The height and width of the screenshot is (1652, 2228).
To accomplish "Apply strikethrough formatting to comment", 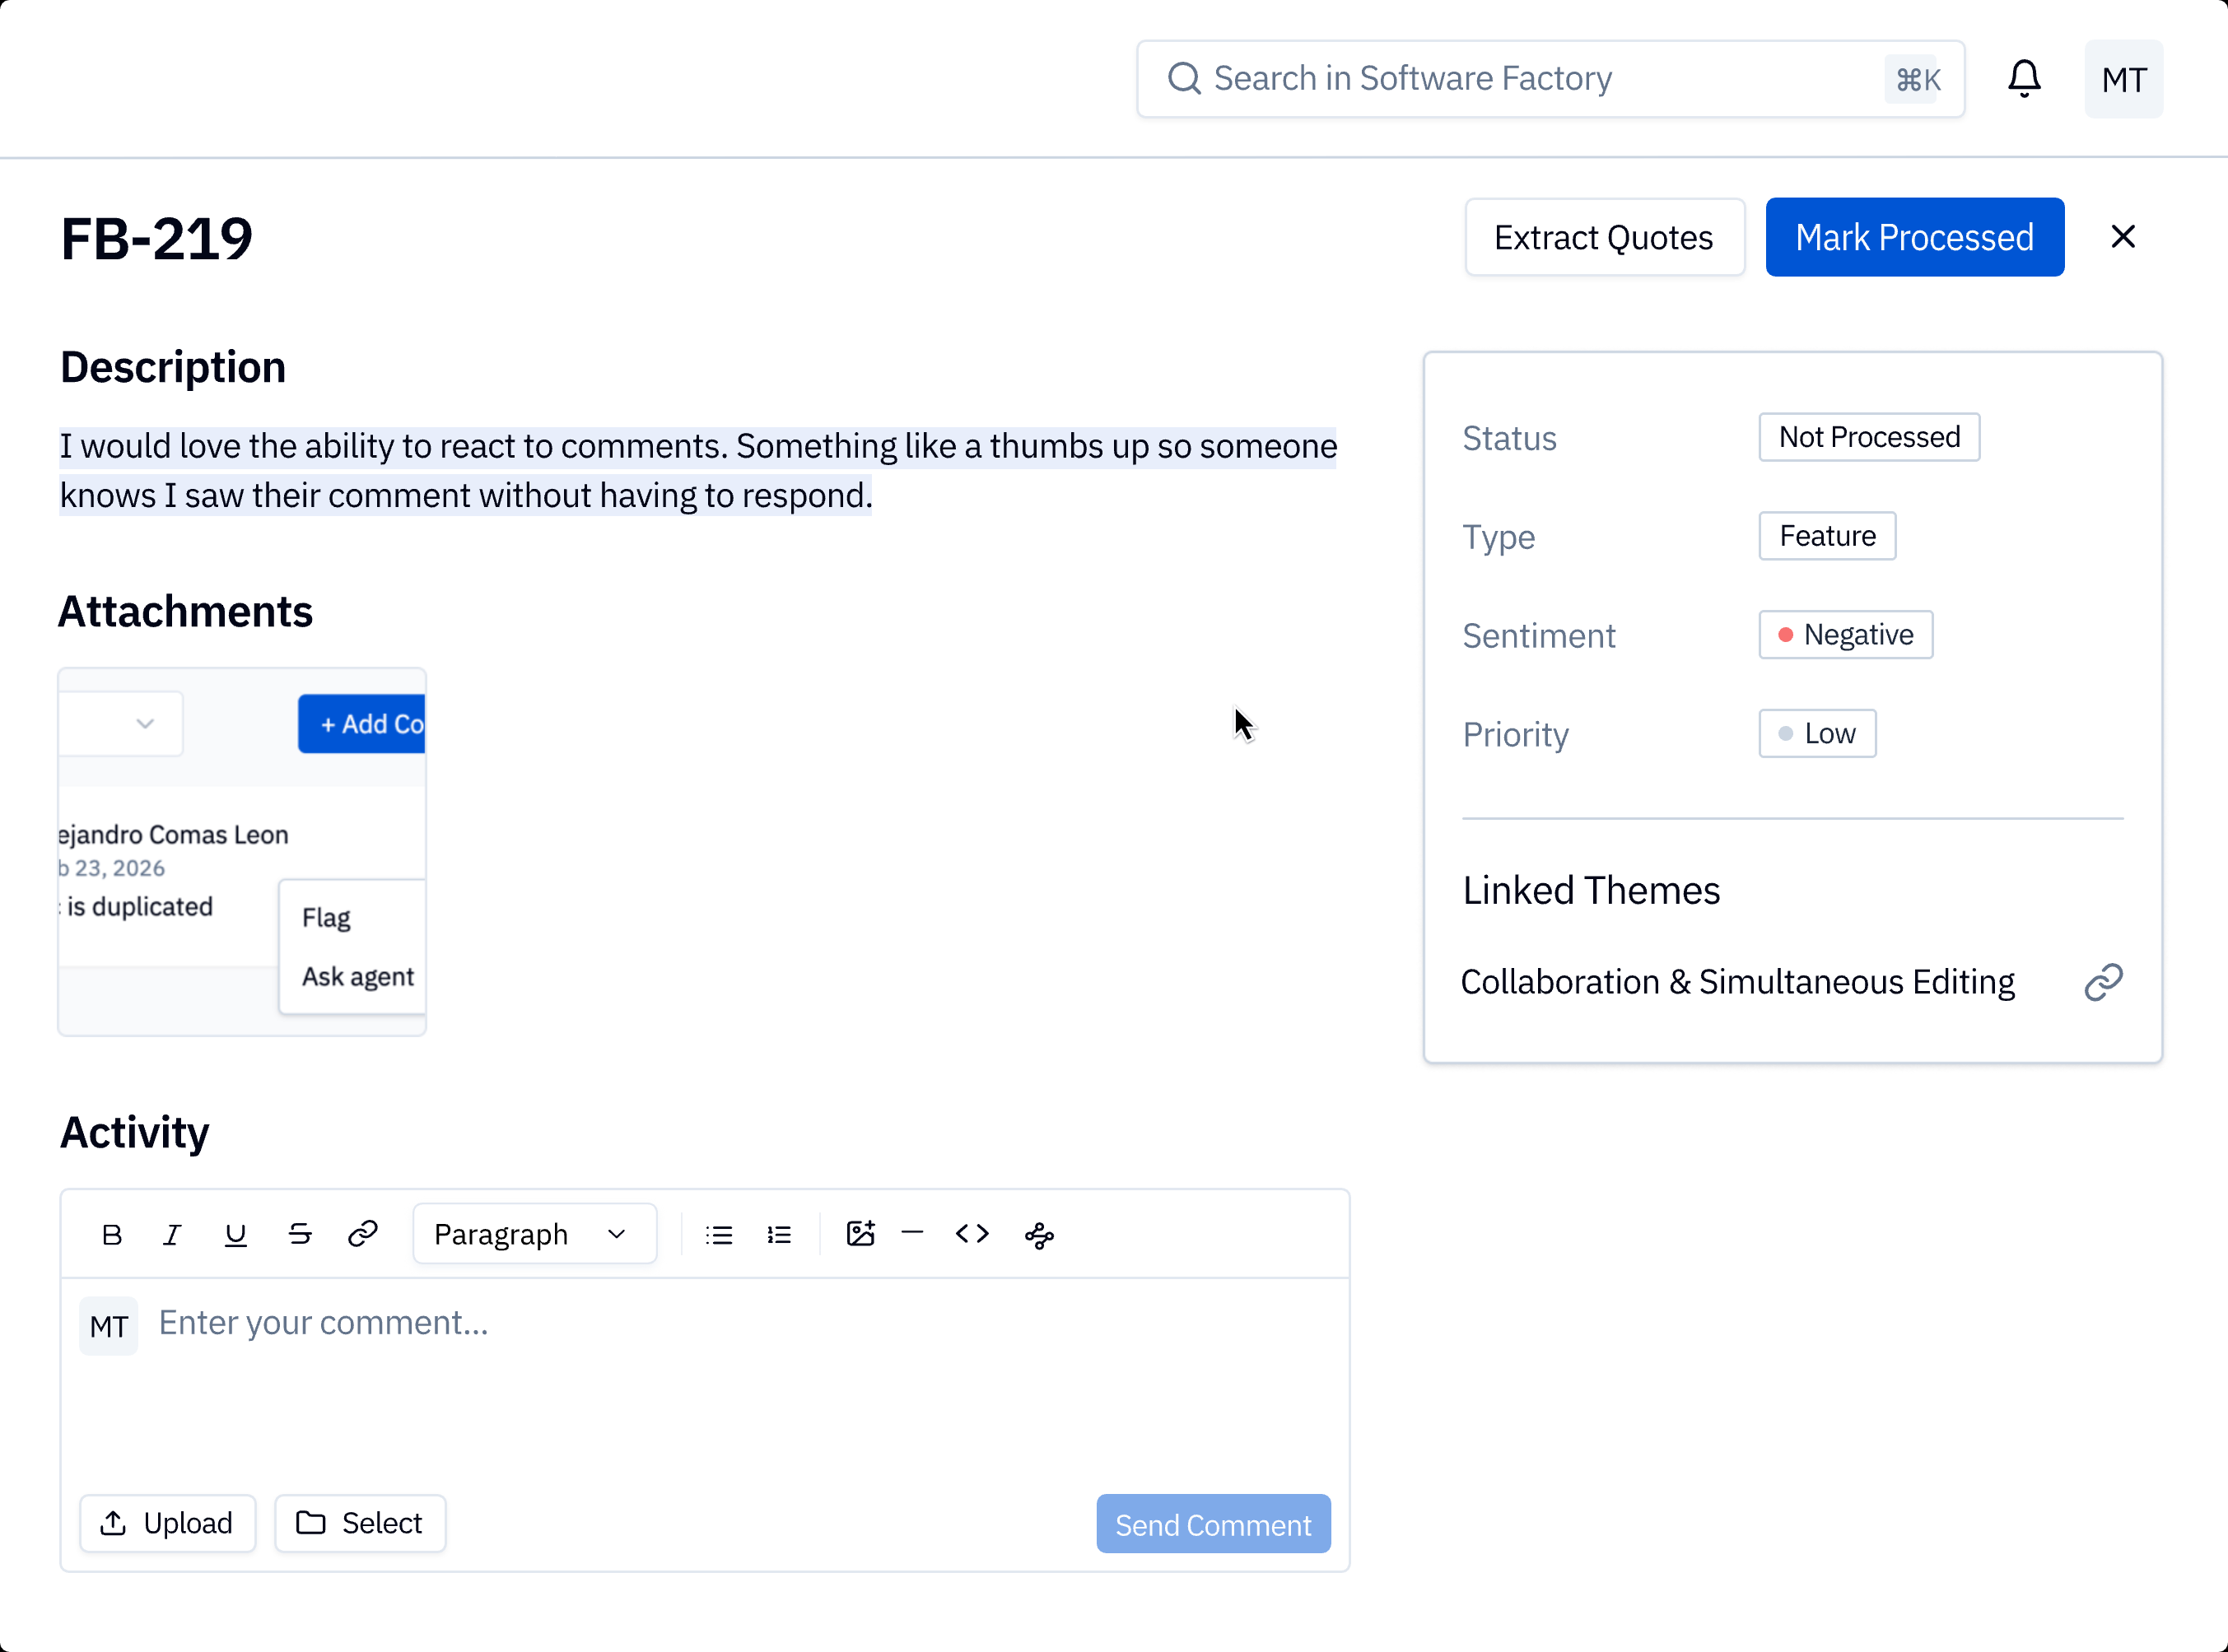I will pos(299,1234).
